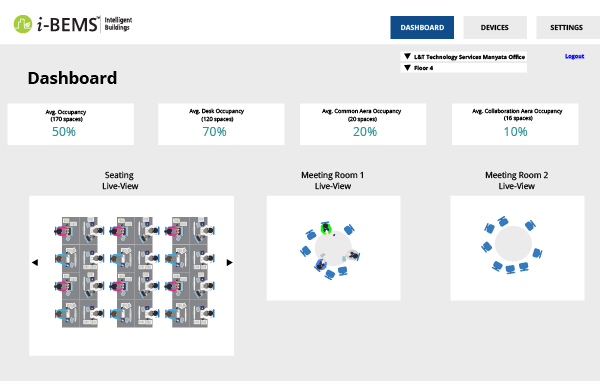Click the grey-haired occupant in Meeting Room 1

353,255
